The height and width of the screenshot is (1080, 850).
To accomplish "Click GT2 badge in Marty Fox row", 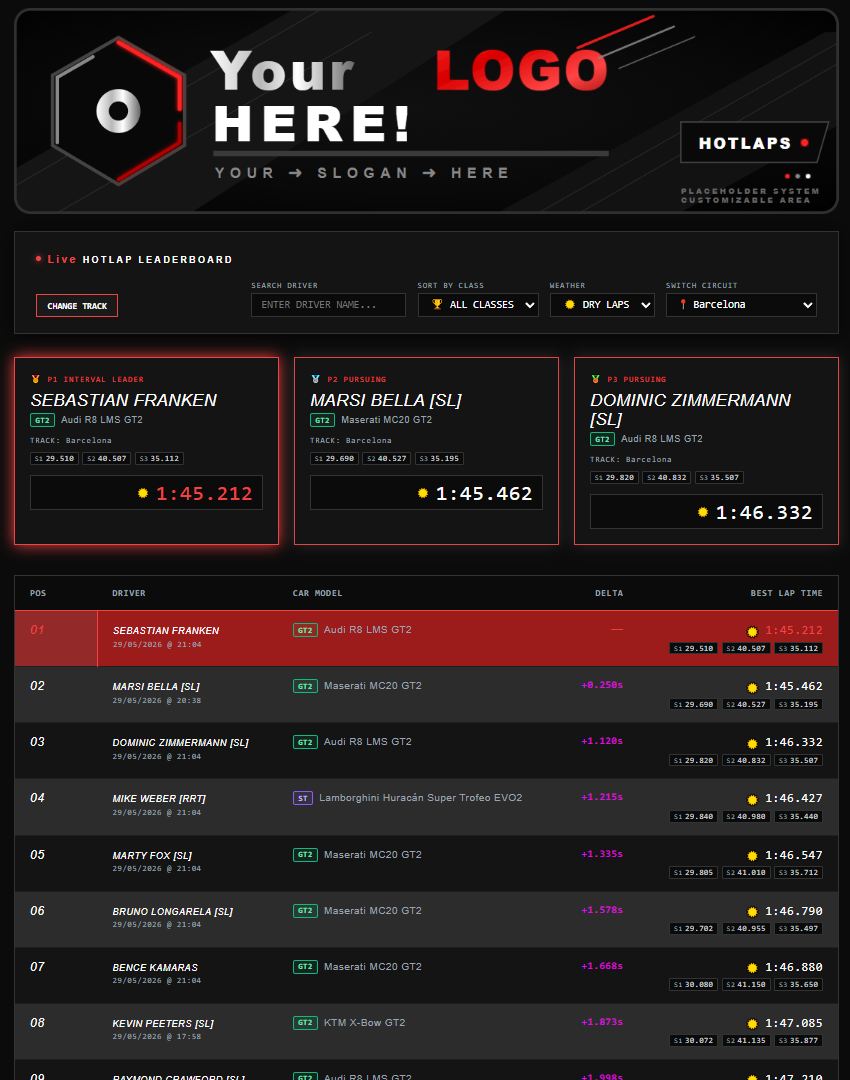I will point(305,855).
